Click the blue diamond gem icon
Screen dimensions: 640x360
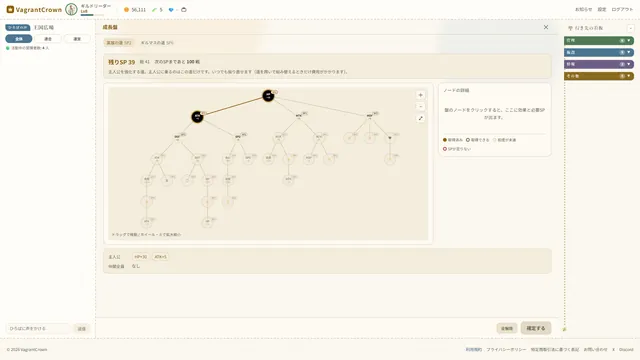pos(171,9)
